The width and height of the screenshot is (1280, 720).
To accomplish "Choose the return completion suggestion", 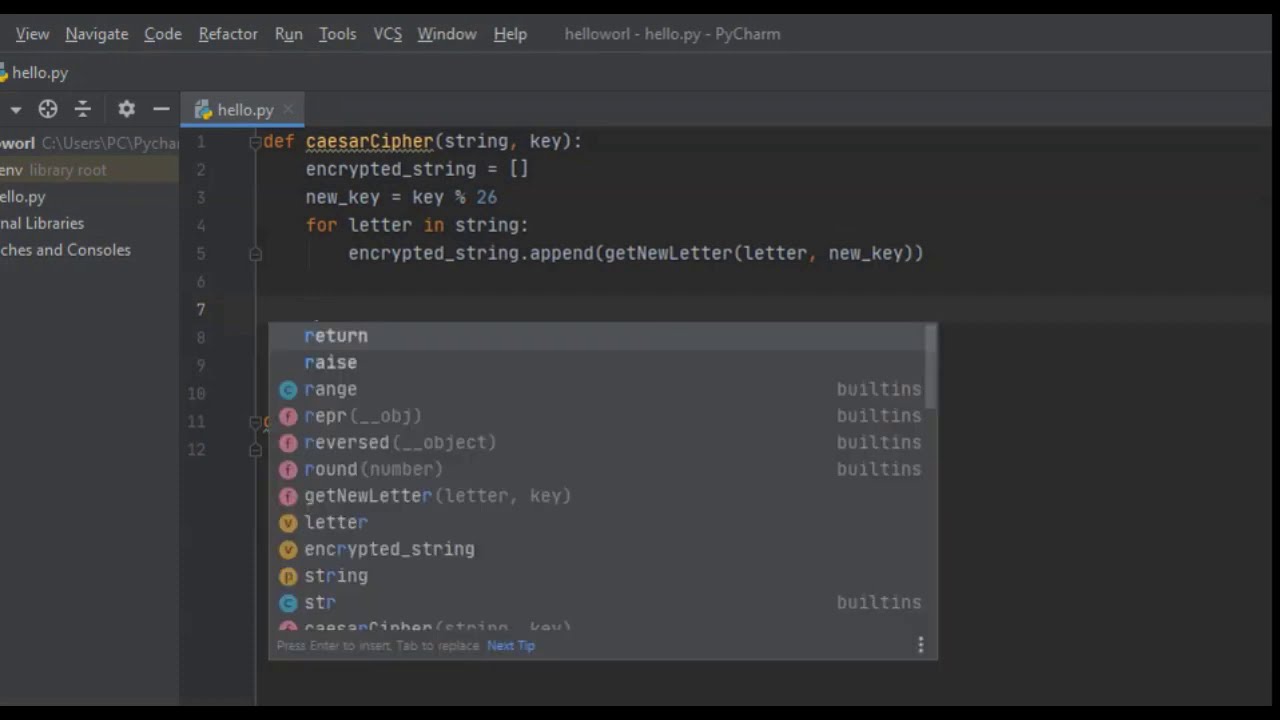I will tap(596, 336).
